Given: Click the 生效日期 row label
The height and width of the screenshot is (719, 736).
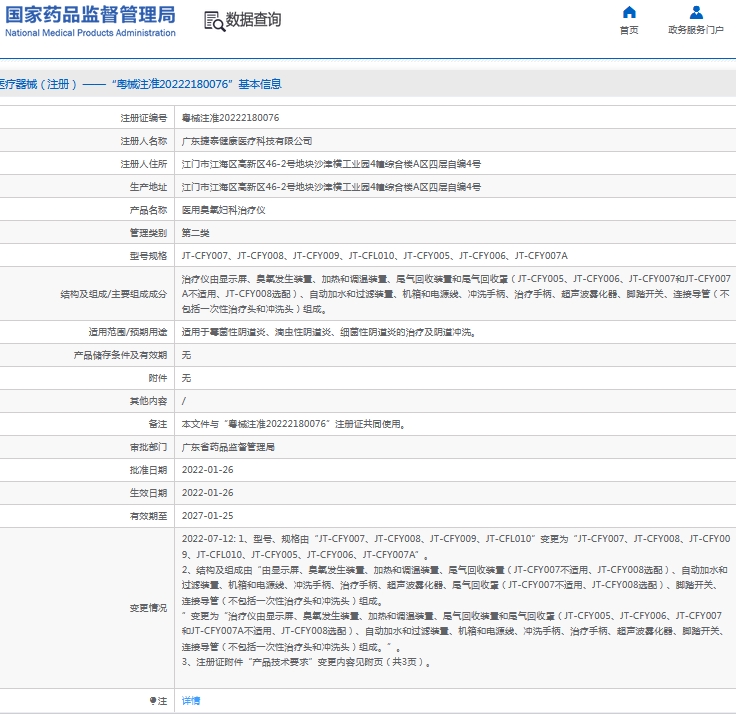Looking at the screenshot, I should [148, 493].
